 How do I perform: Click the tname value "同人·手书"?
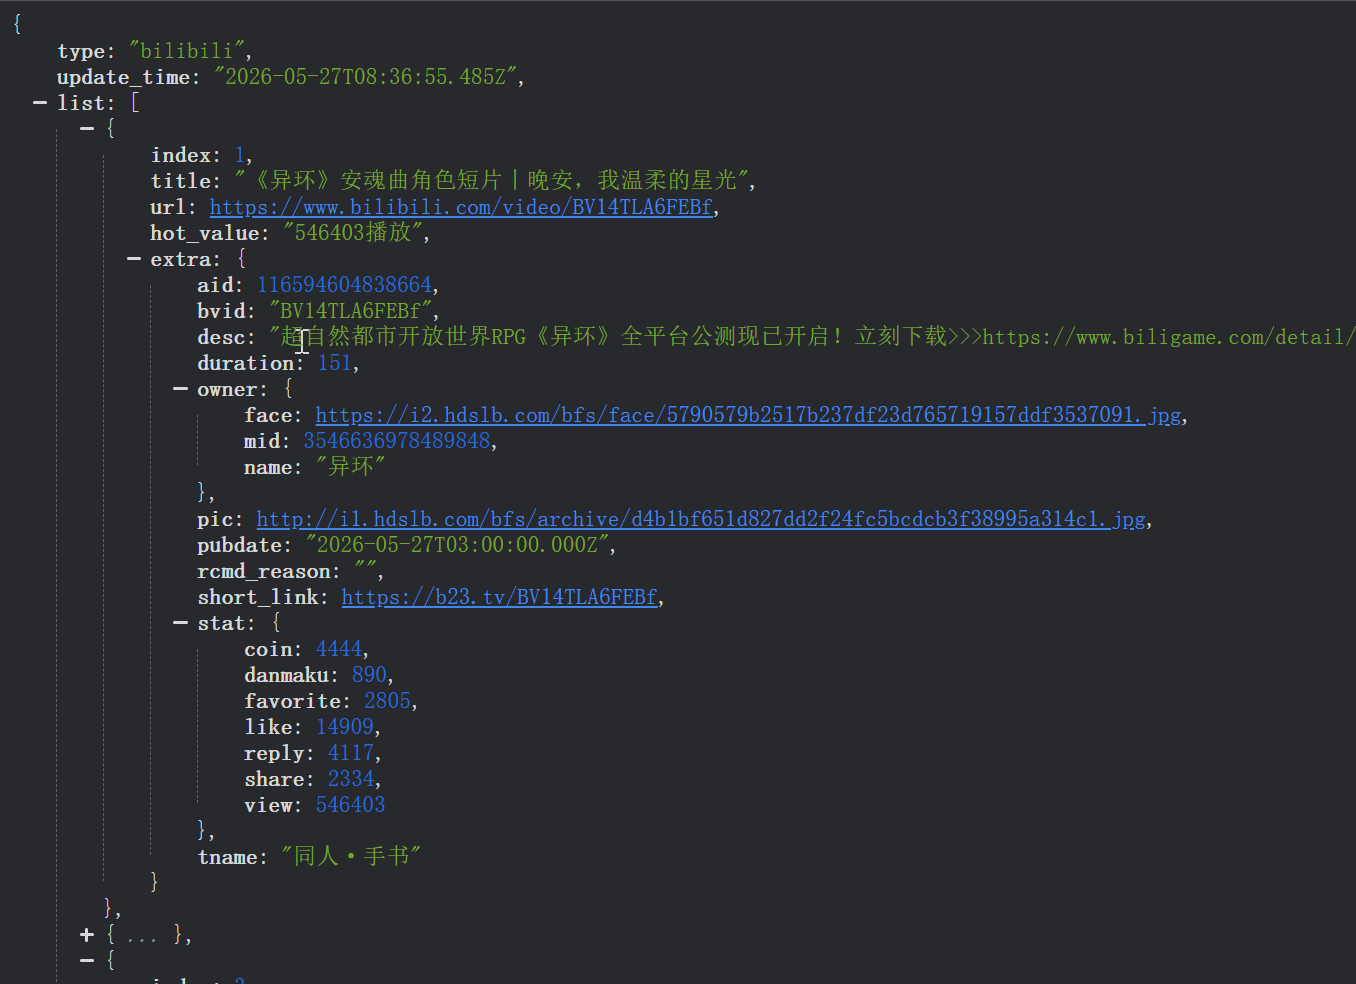pos(350,857)
